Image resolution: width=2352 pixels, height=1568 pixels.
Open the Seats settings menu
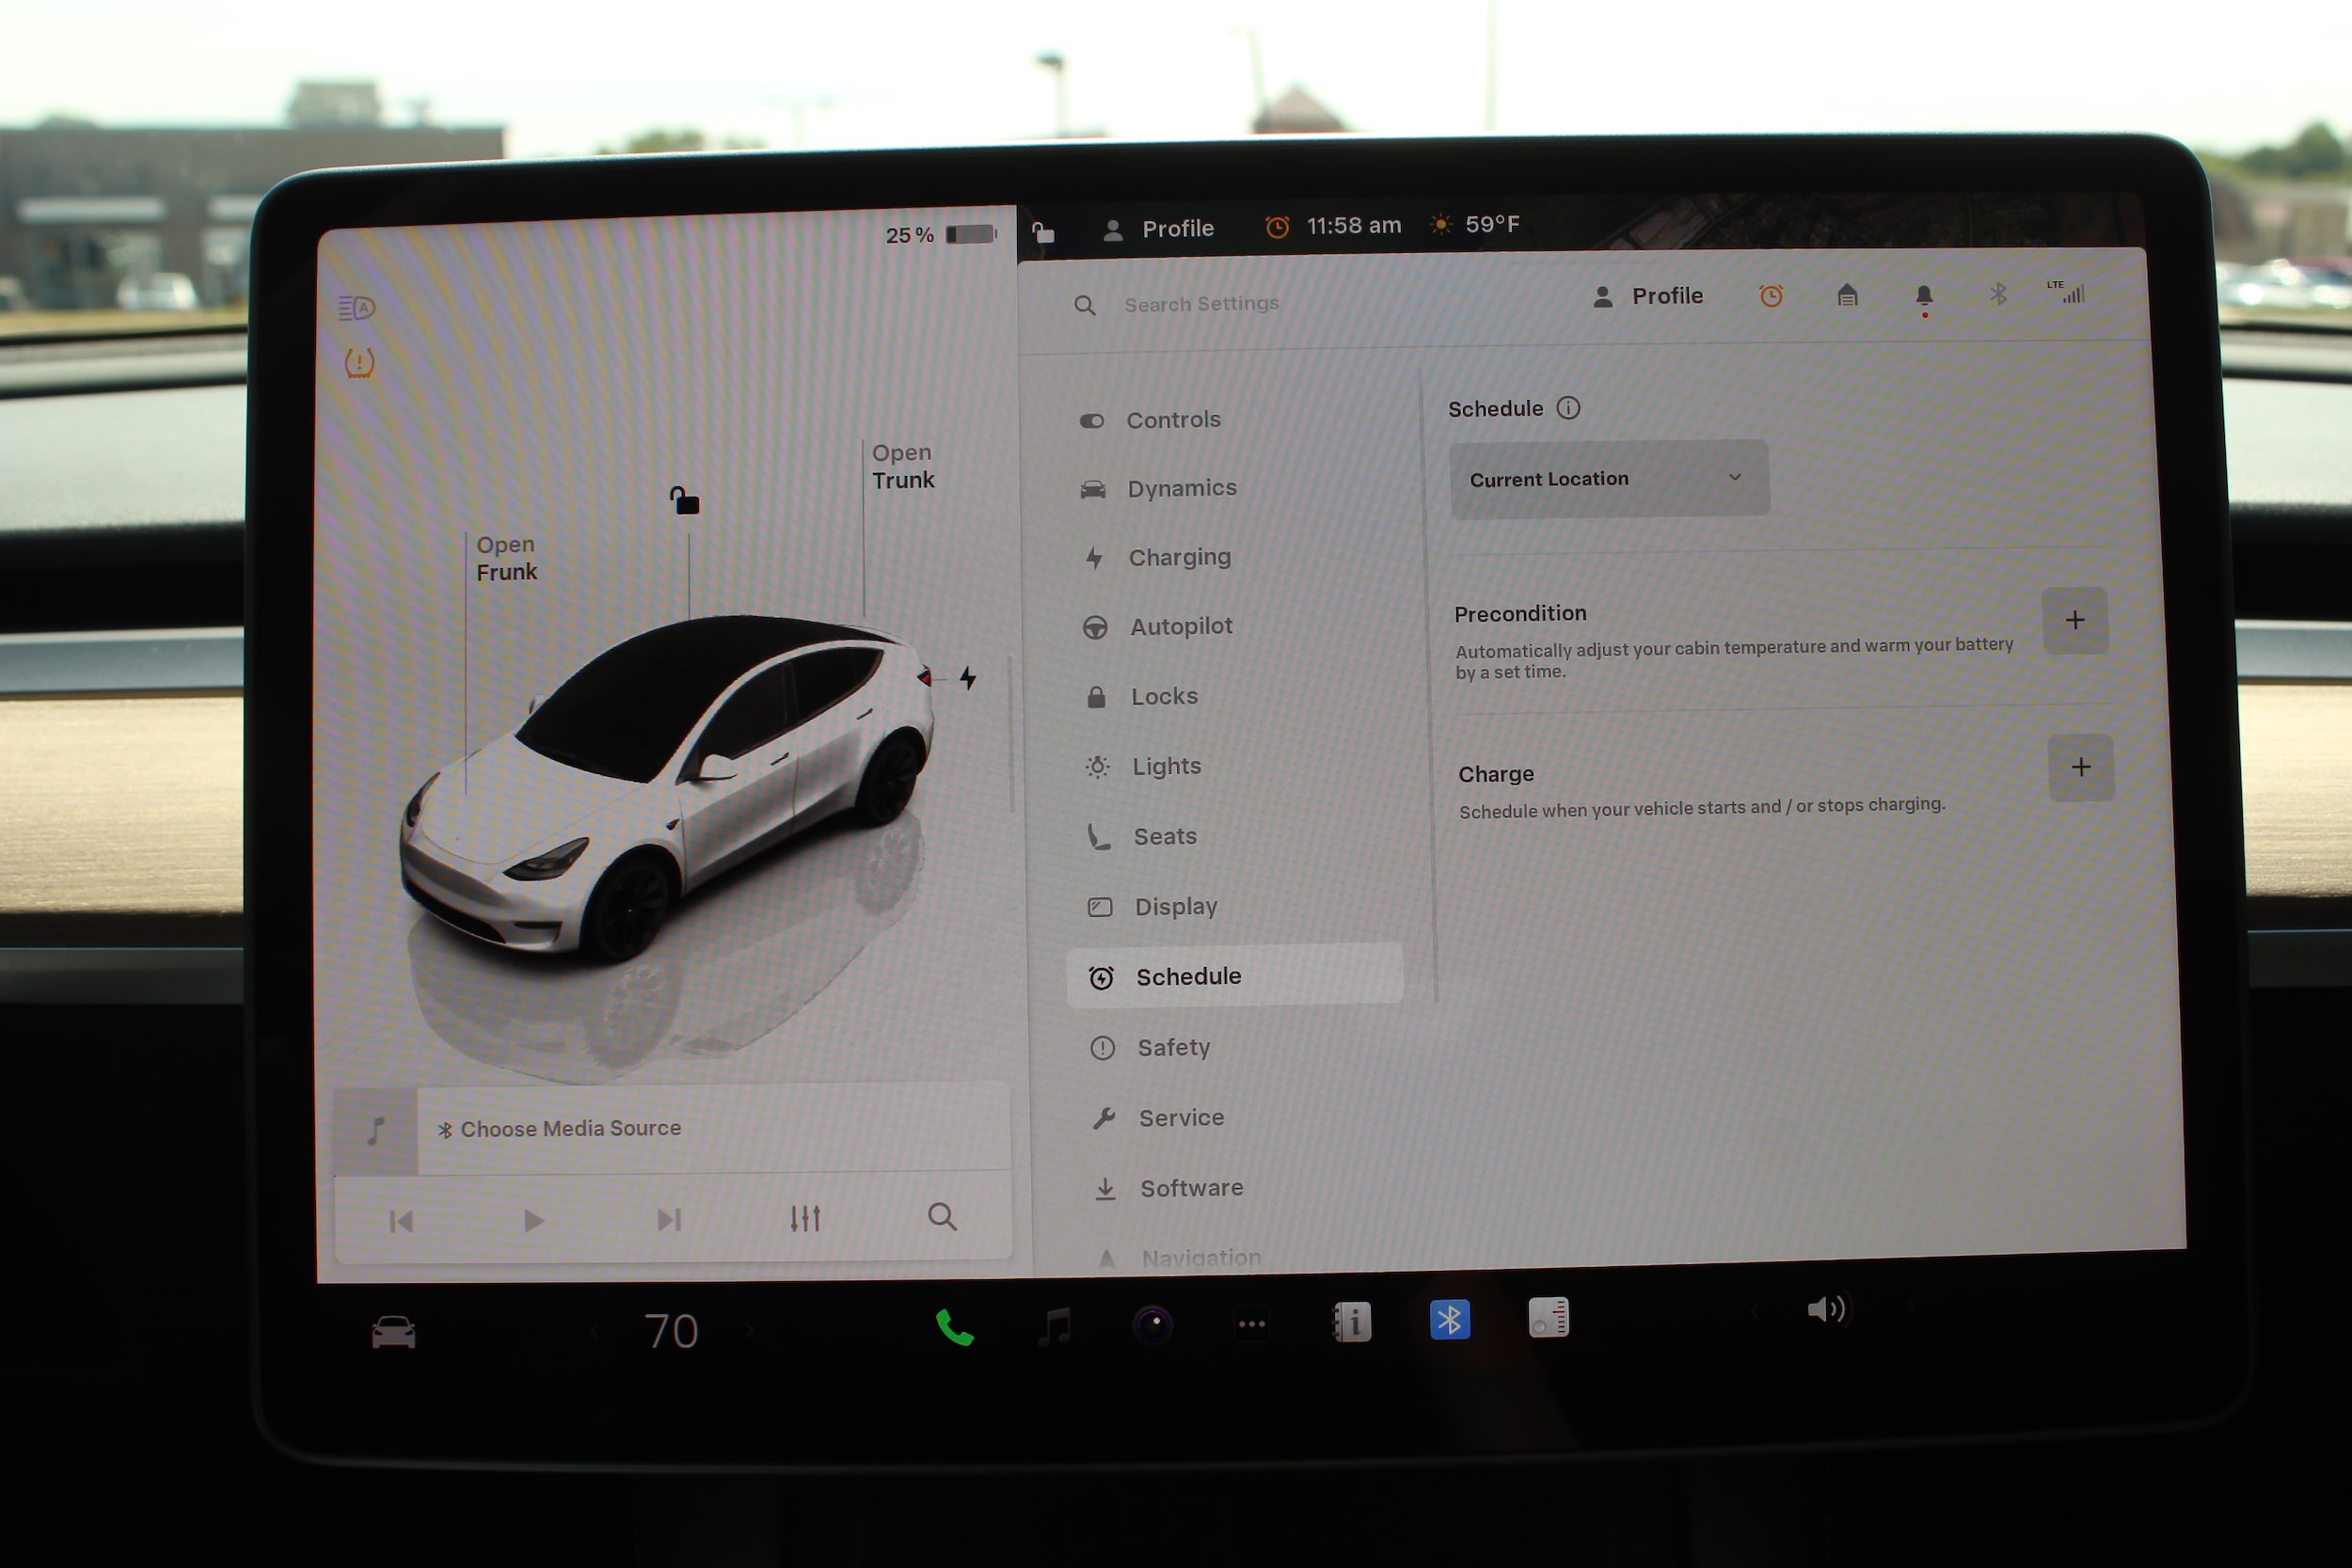[x=1142, y=837]
